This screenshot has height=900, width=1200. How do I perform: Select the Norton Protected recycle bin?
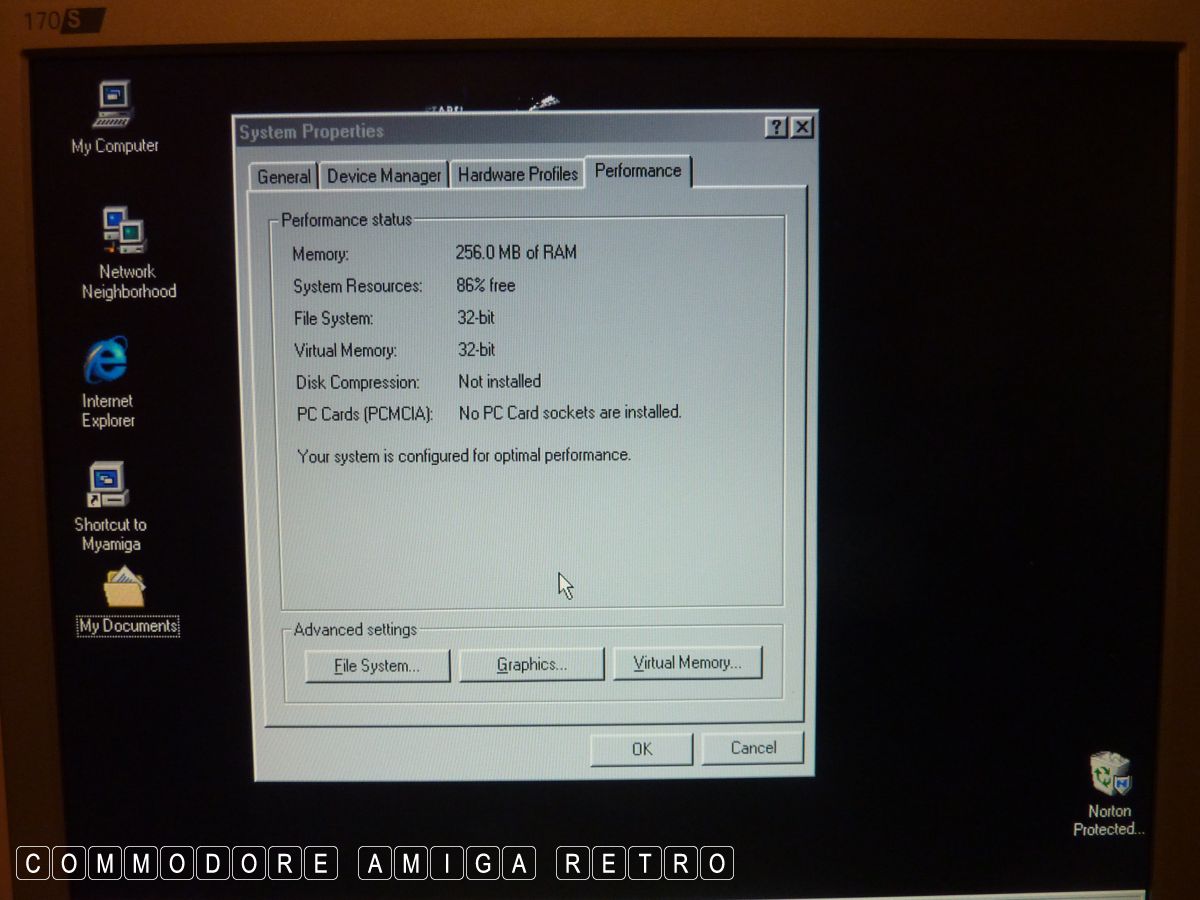[1109, 775]
